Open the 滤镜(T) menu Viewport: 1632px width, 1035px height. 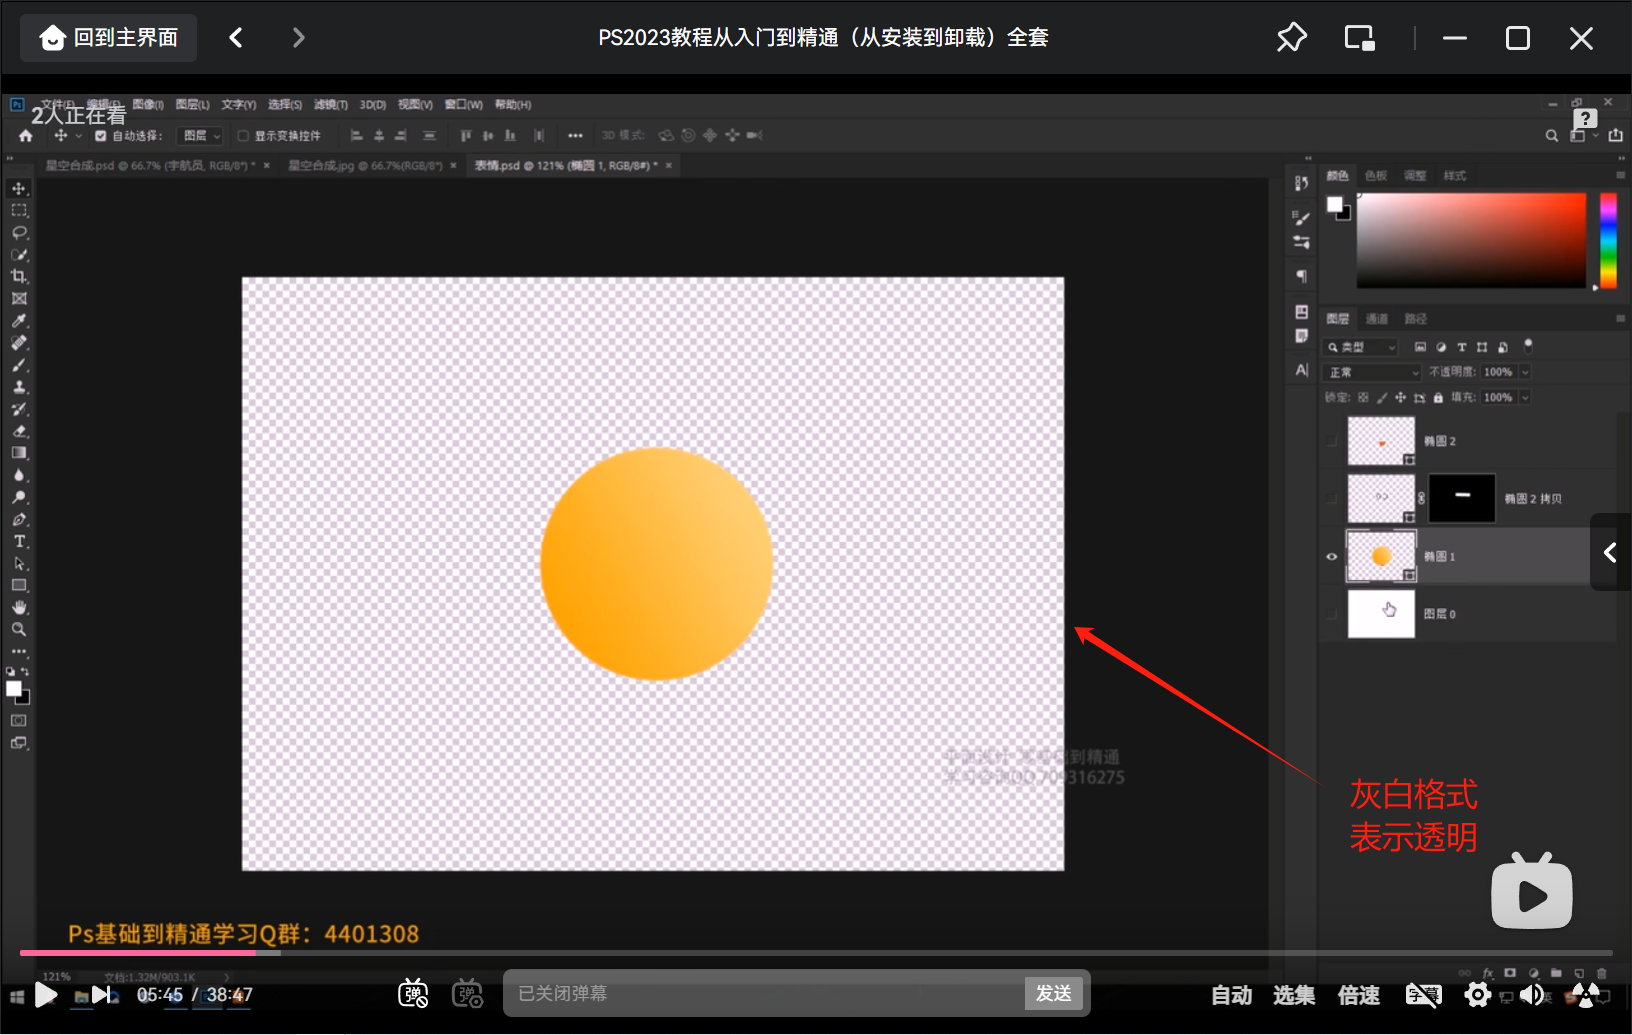331,105
